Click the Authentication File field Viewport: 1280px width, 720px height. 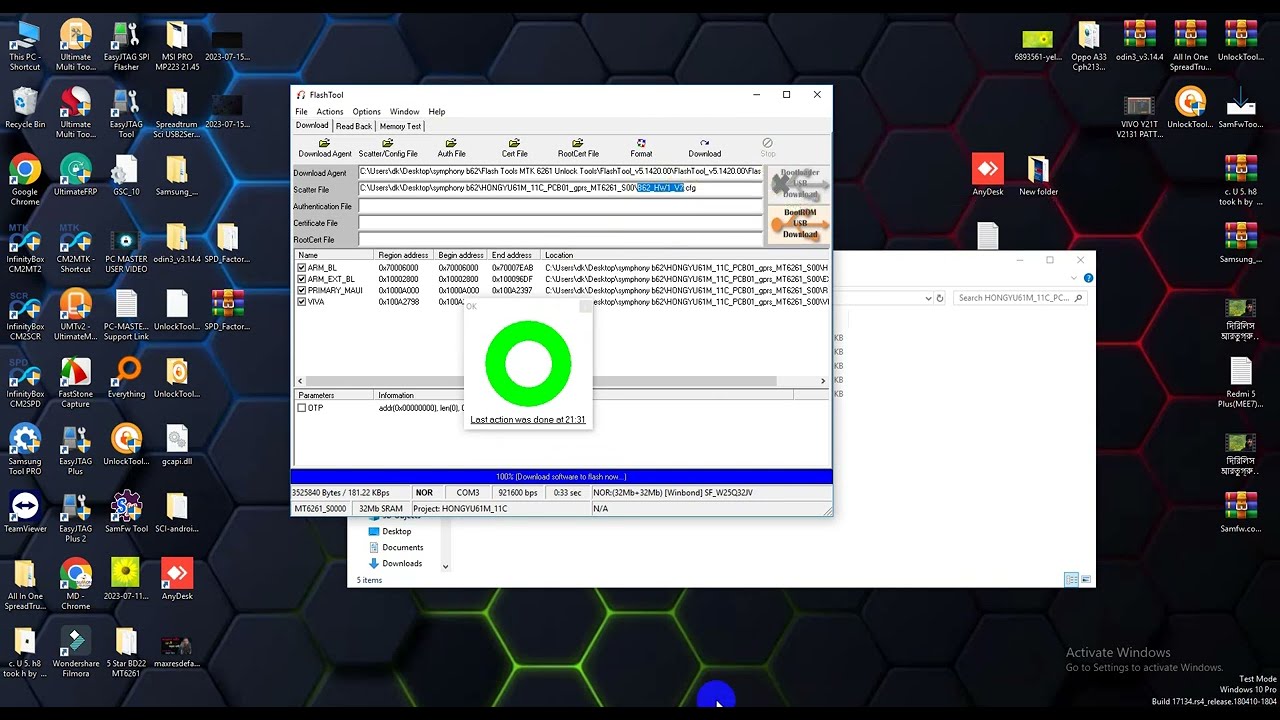[x=560, y=206]
